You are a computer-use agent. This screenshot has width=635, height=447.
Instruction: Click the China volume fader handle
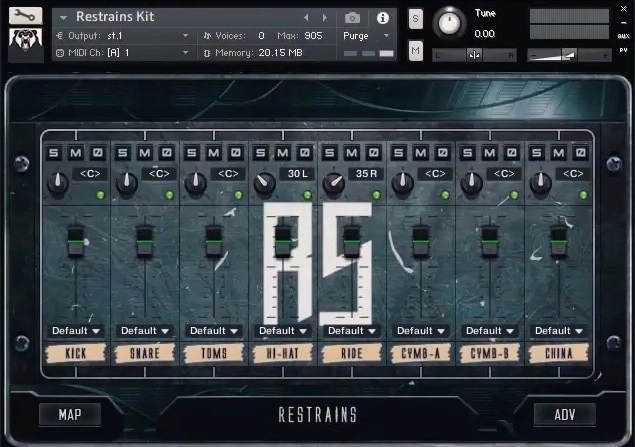[559, 242]
